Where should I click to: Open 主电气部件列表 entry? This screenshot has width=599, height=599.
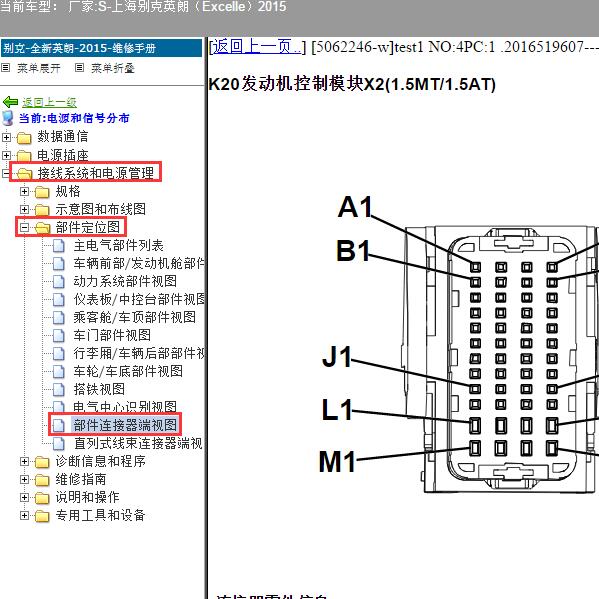coord(118,246)
